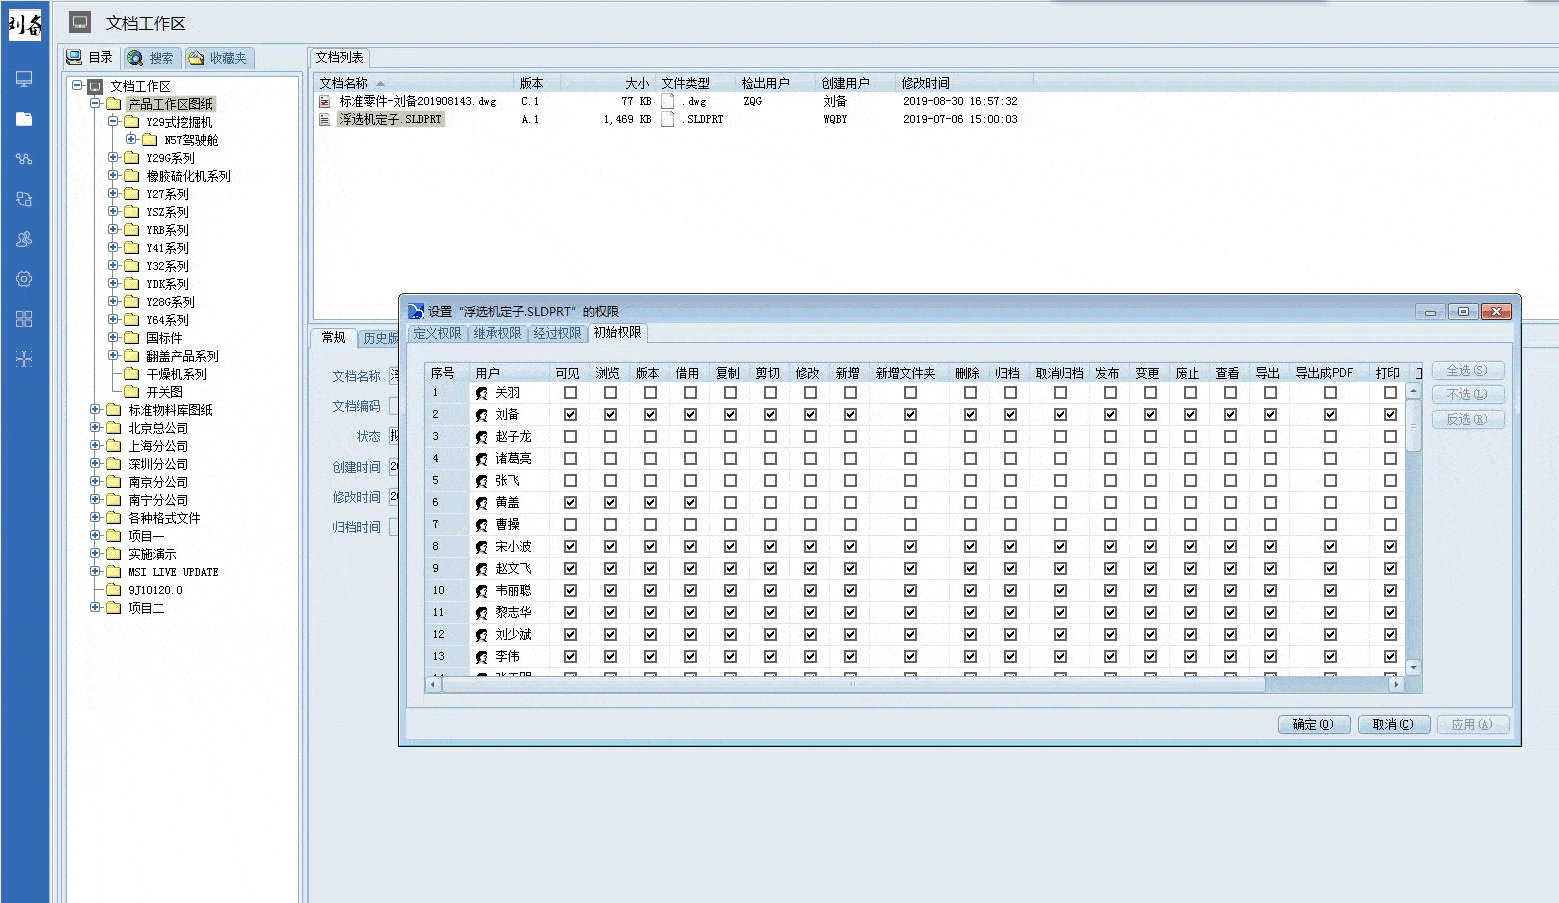Click the dialog title bar app icon
This screenshot has width=1559, height=903.
(x=416, y=311)
